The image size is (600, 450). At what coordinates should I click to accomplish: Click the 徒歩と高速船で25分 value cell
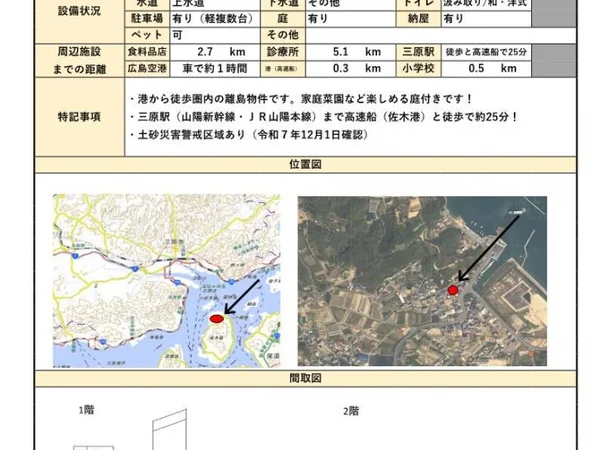tap(486, 52)
